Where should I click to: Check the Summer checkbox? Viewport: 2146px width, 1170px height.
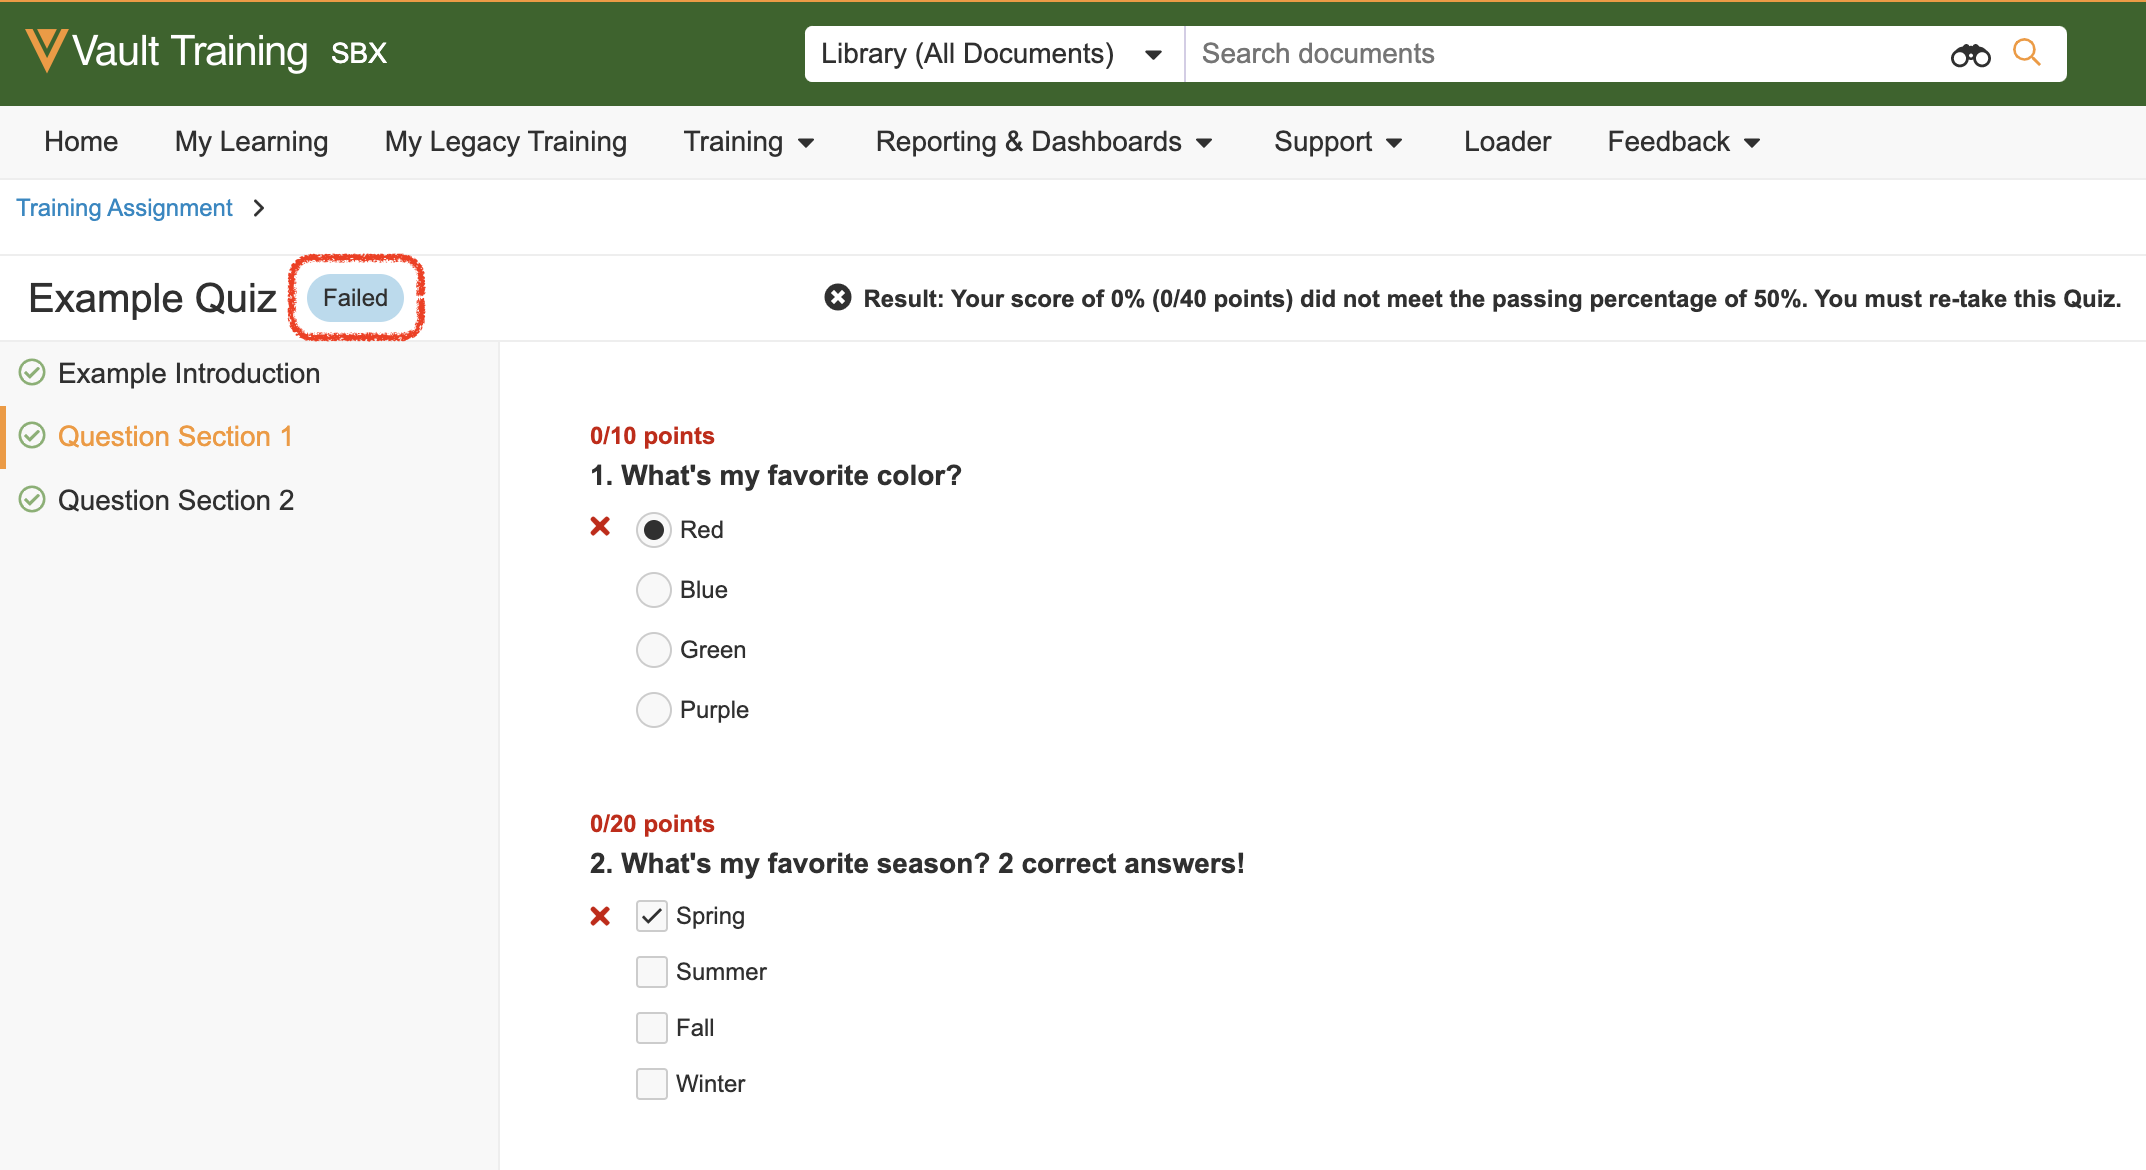coord(651,971)
